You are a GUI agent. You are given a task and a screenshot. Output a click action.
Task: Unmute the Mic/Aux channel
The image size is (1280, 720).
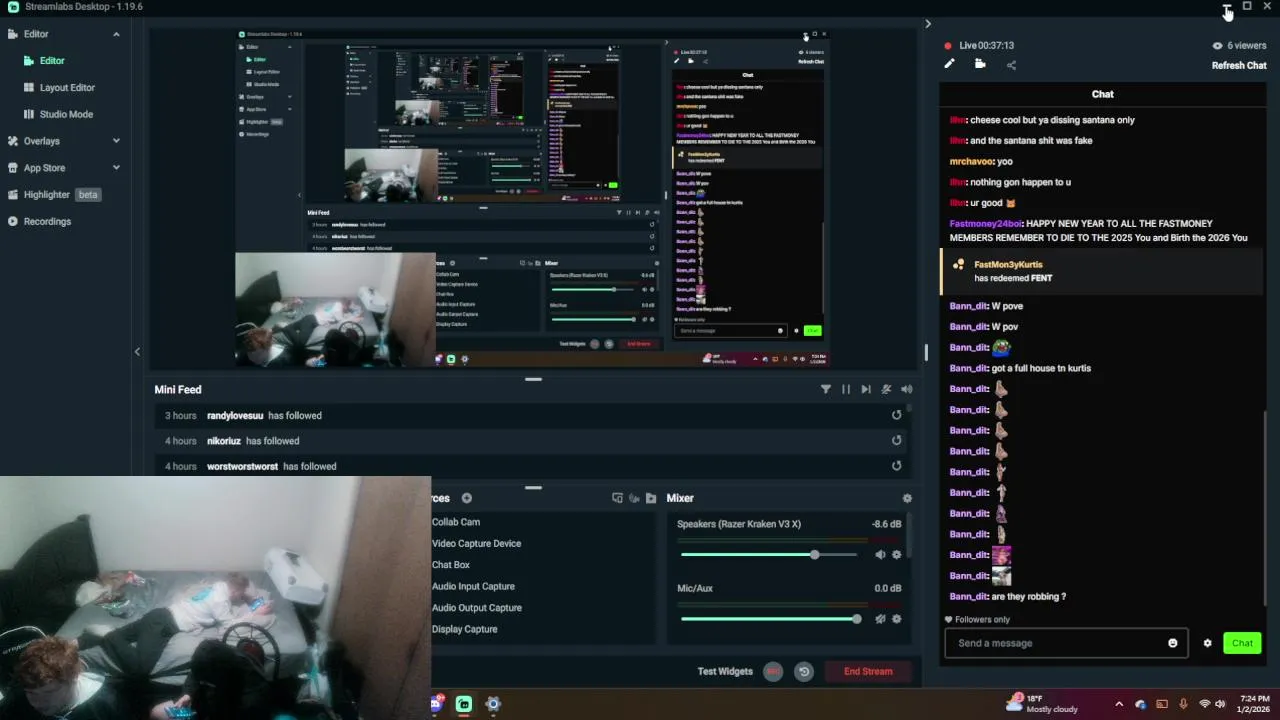pos(880,619)
